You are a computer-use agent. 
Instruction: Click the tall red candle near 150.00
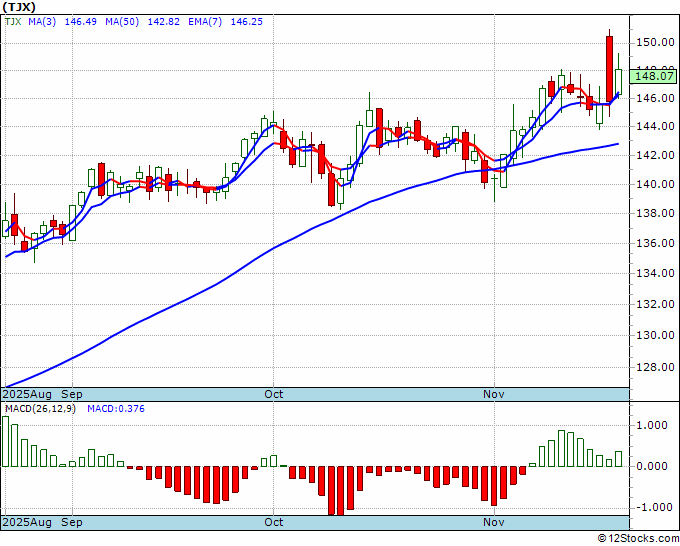tap(609, 70)
